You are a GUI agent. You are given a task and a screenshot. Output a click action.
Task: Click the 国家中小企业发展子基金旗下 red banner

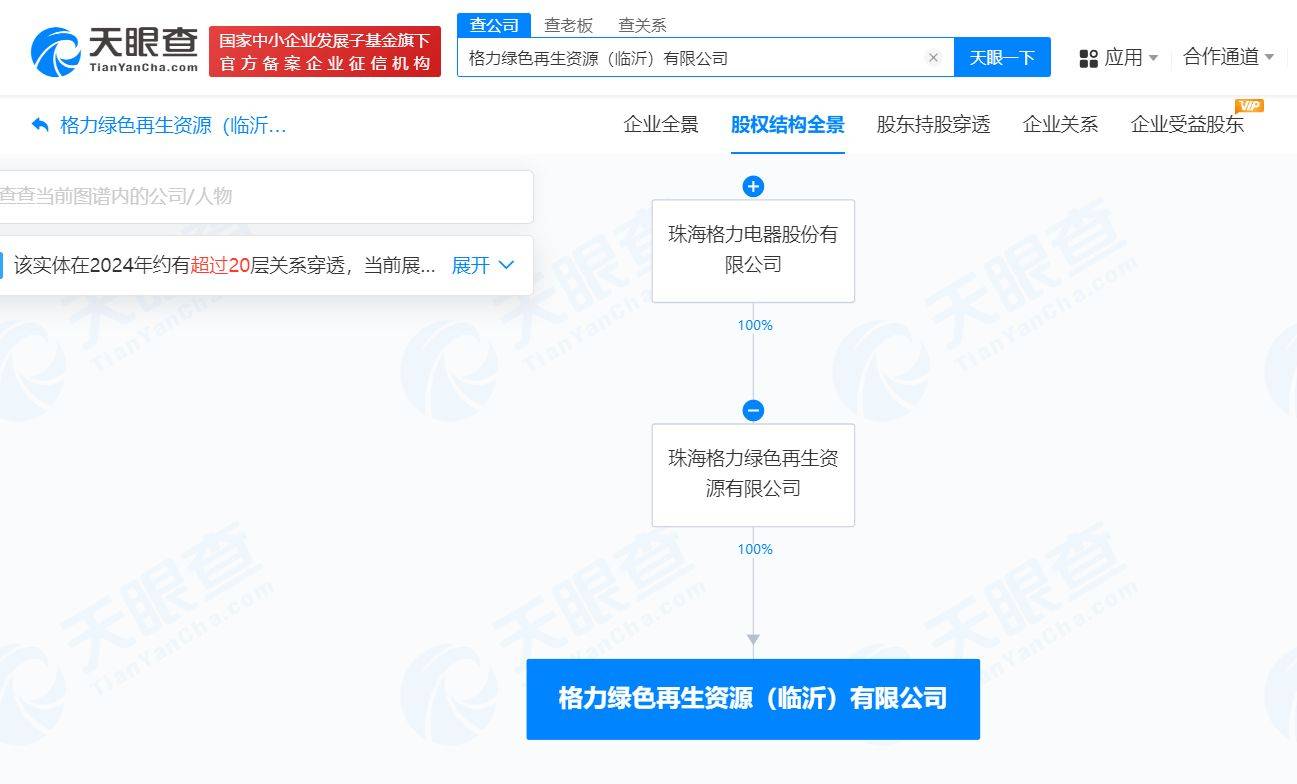[x=325, y=51]
